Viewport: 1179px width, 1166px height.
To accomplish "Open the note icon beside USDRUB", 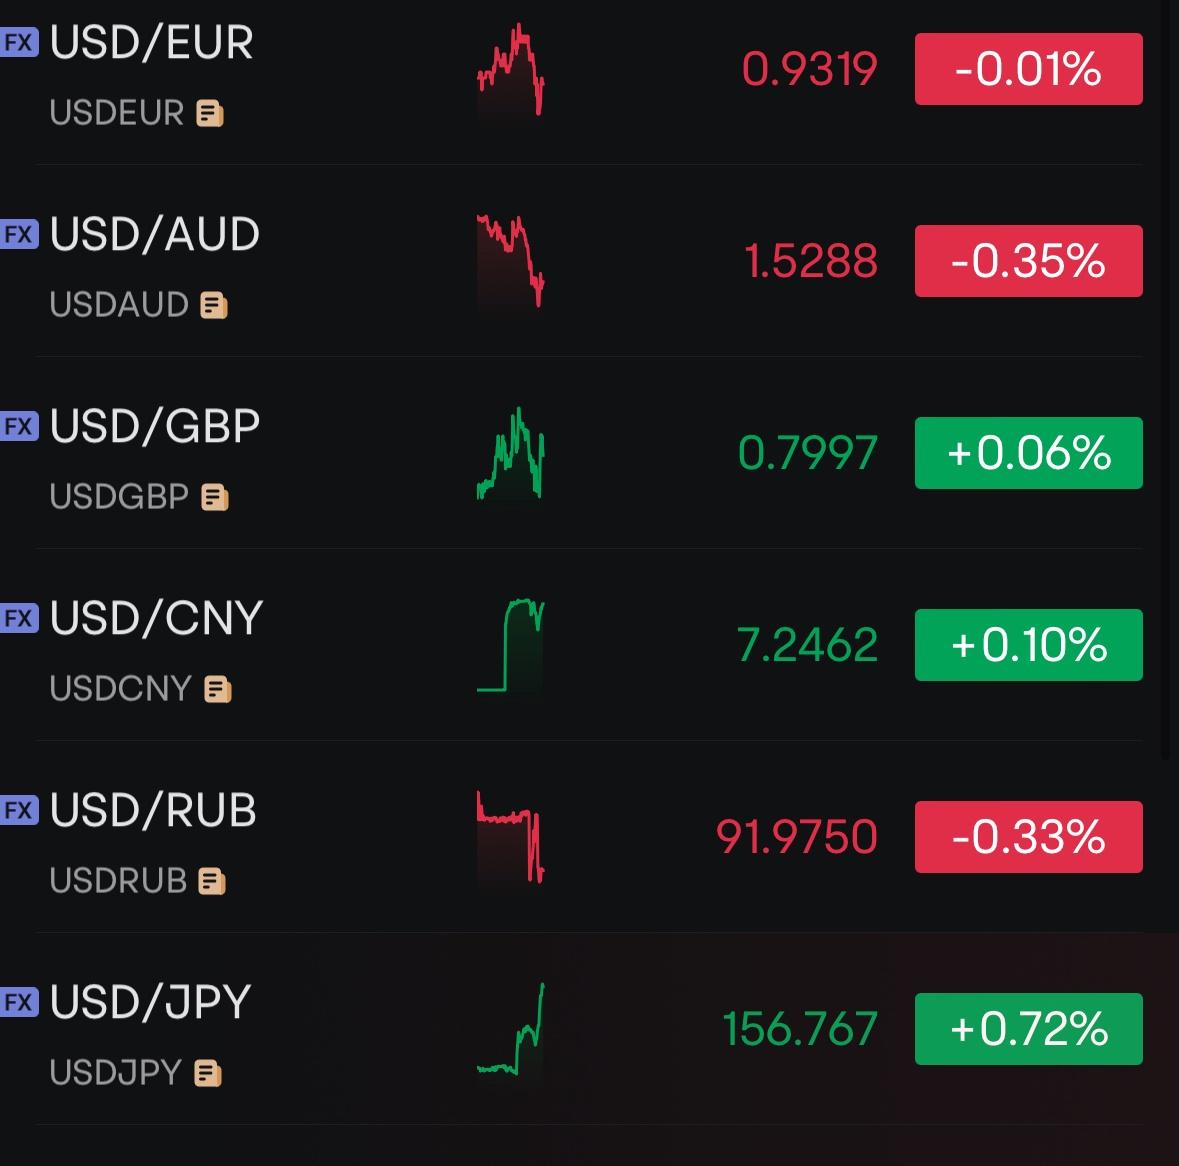I will click(212, 882).
